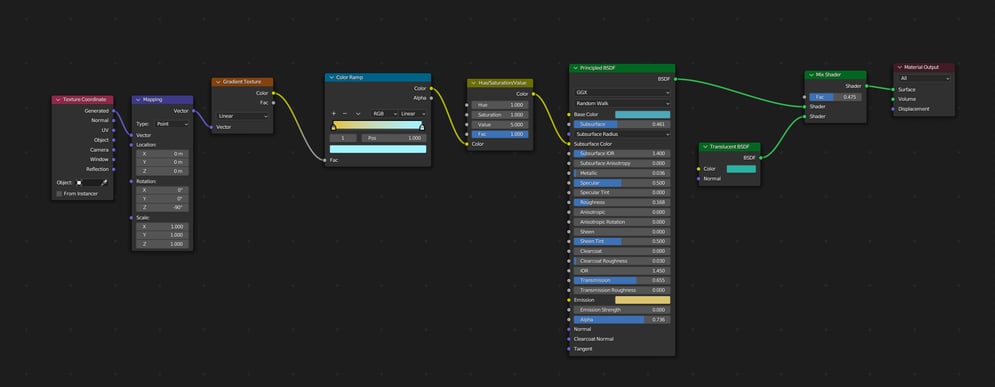Viewport: 995px width, 387px height.
Task: Click Generated output socket on Texture Coordinate
Action: [x=114, y=110]
